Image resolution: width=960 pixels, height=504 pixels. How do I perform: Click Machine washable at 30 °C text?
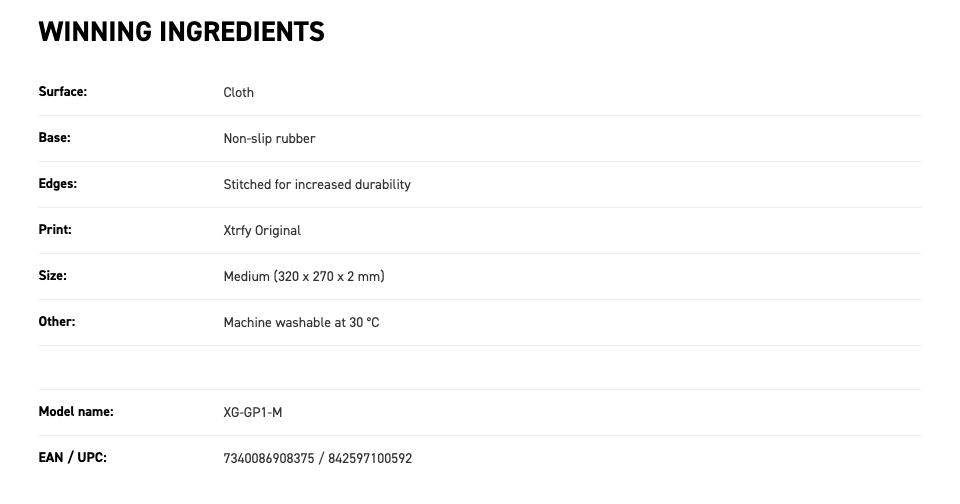click(301, 322)
